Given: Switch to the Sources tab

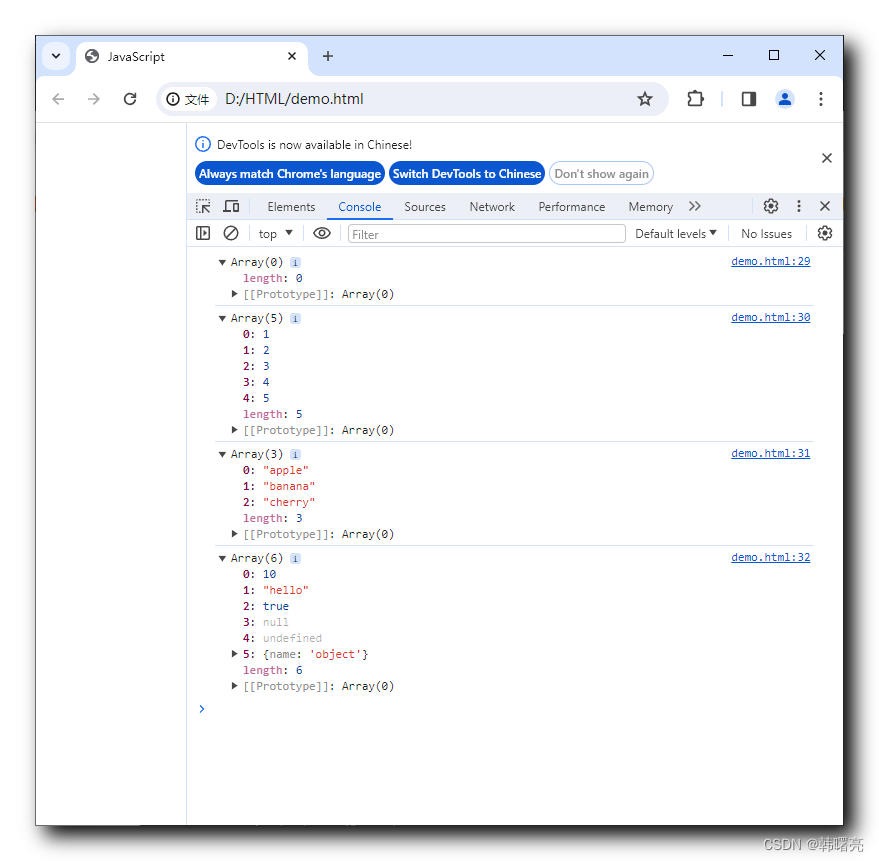Looking at the screenshot, I should click(x=425, y=207).
